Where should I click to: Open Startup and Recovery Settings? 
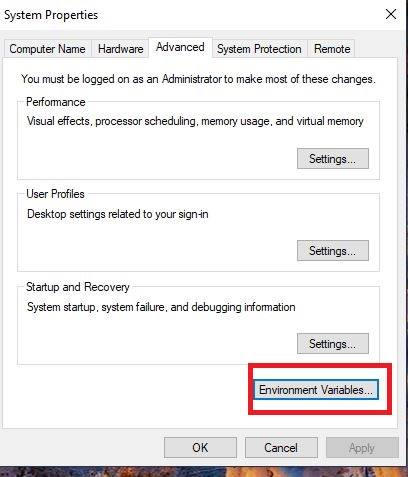(x=333, y=343)
